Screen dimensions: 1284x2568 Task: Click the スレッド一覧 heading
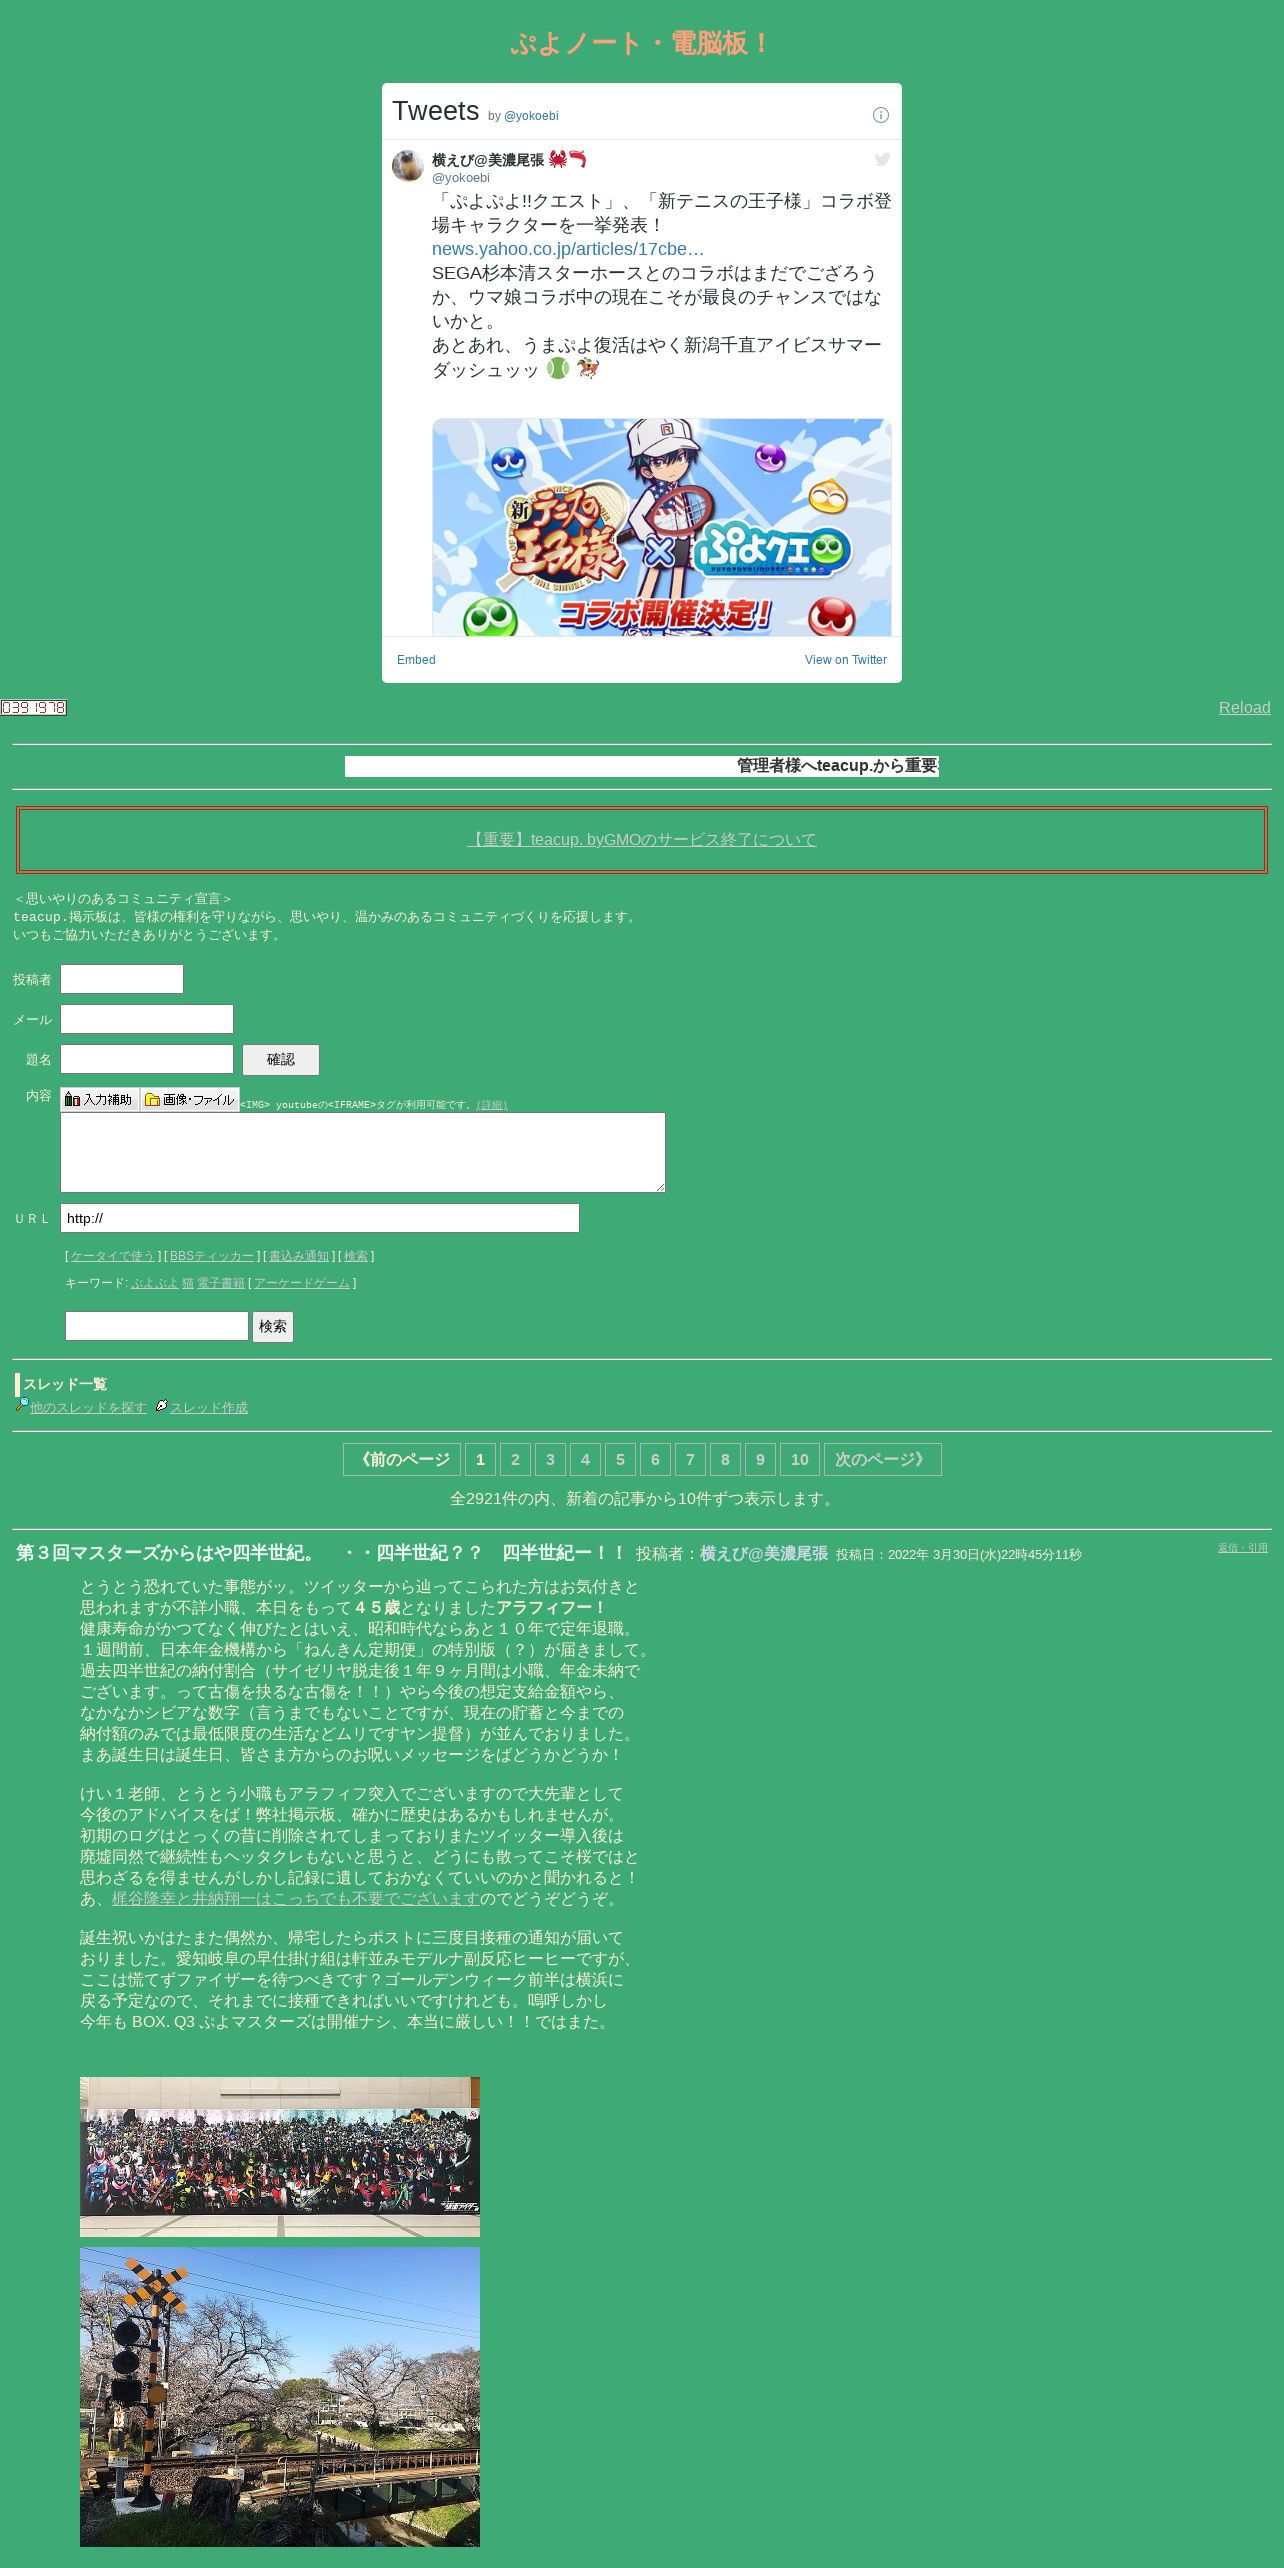[x=65, y=1384]
